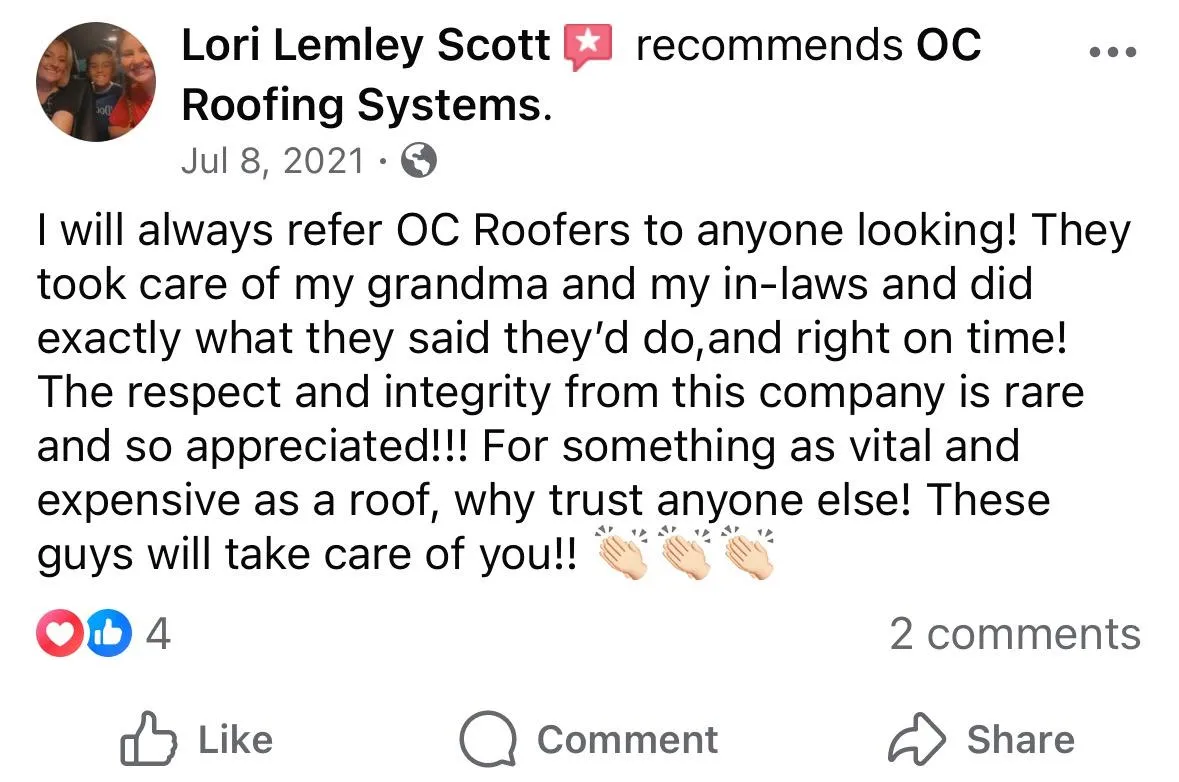Open the post options three-dot menu
Image resolution: width=1179 pixels, height=782 pixels.
point(1113,52)
